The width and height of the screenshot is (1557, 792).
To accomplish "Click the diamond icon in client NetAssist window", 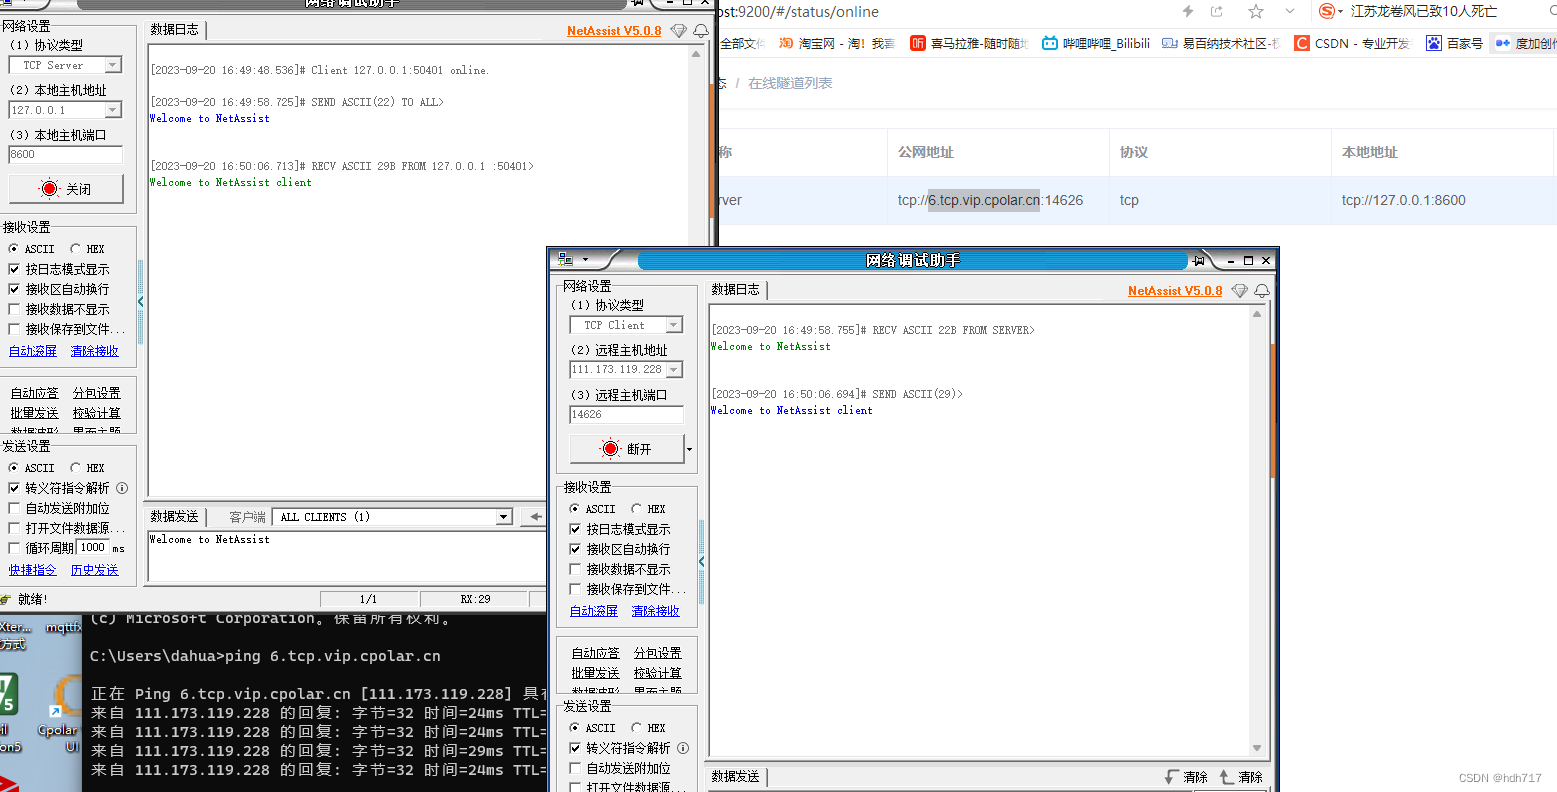I will (x=1240, y=291).
